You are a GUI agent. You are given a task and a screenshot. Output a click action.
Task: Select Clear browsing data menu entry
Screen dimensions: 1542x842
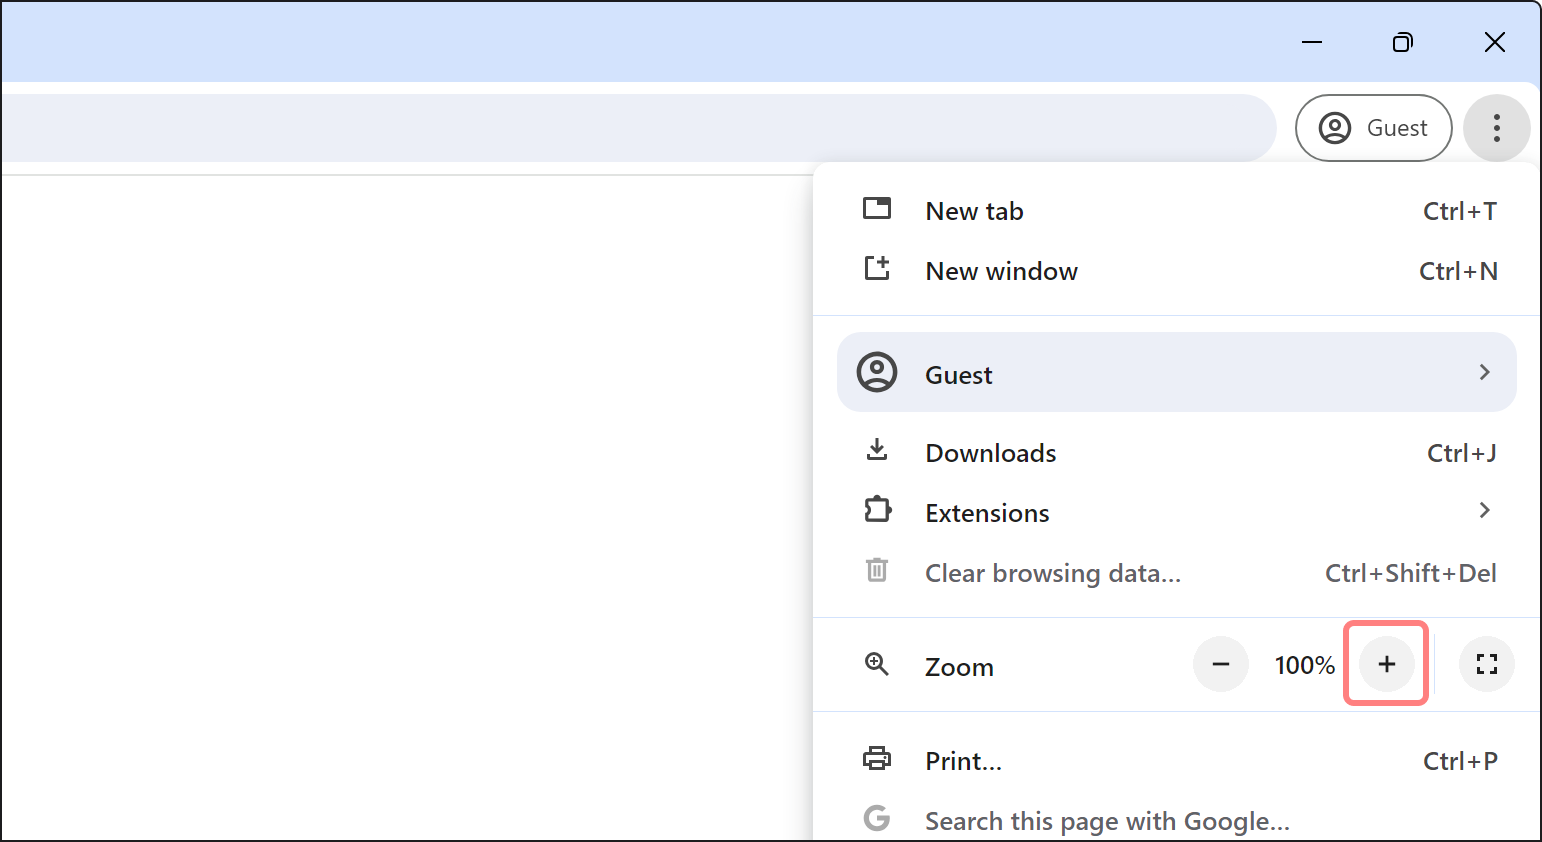click(1052, 573)
